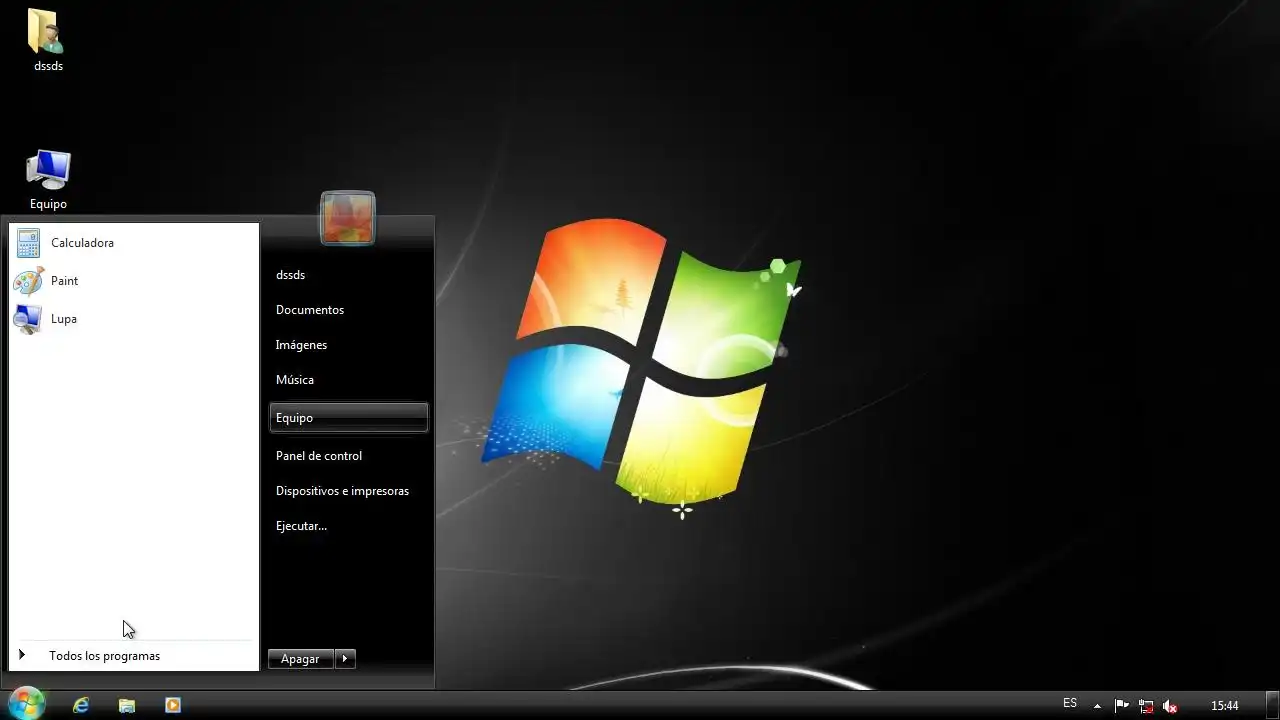Click the Apagar button

(300, 659)
